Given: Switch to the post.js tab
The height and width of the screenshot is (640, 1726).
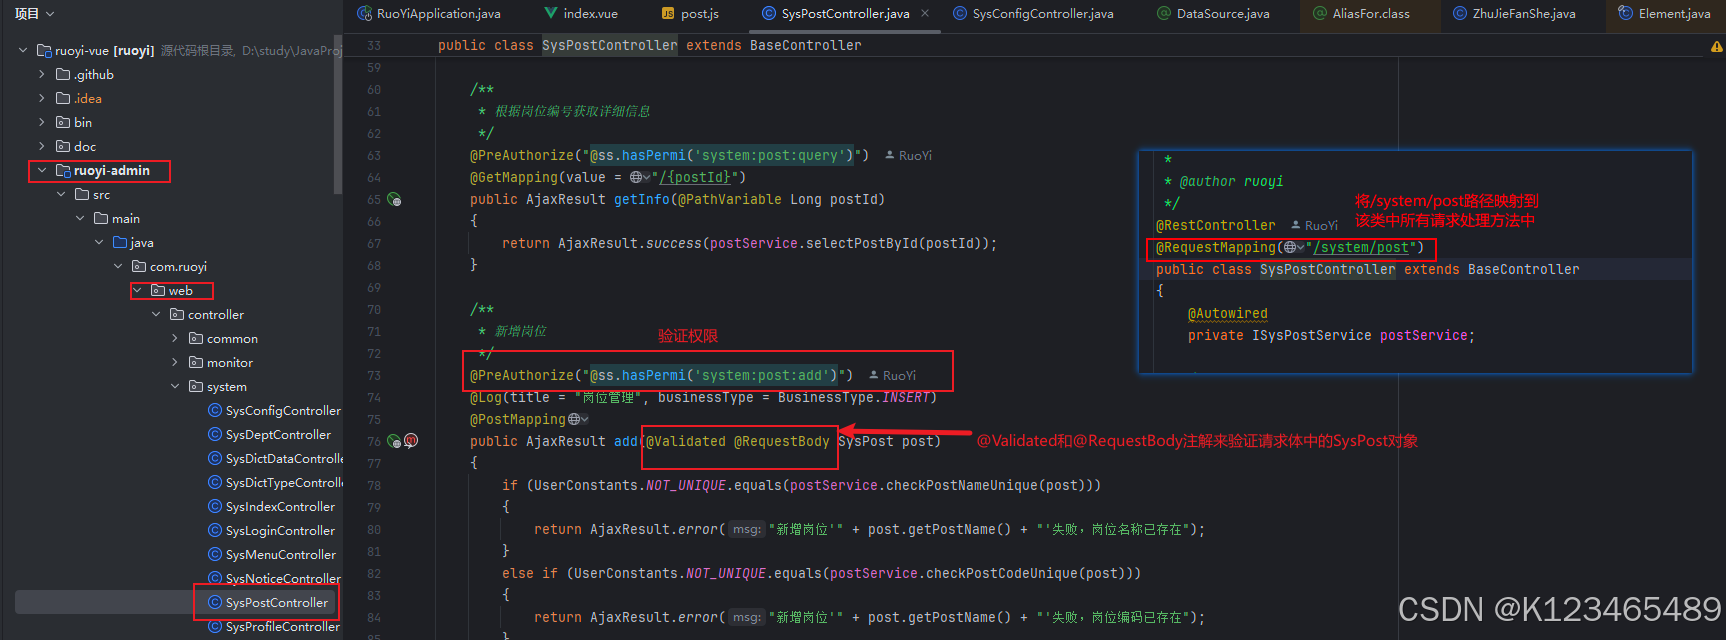Looking at the screenshot, I should coord(690,14).
